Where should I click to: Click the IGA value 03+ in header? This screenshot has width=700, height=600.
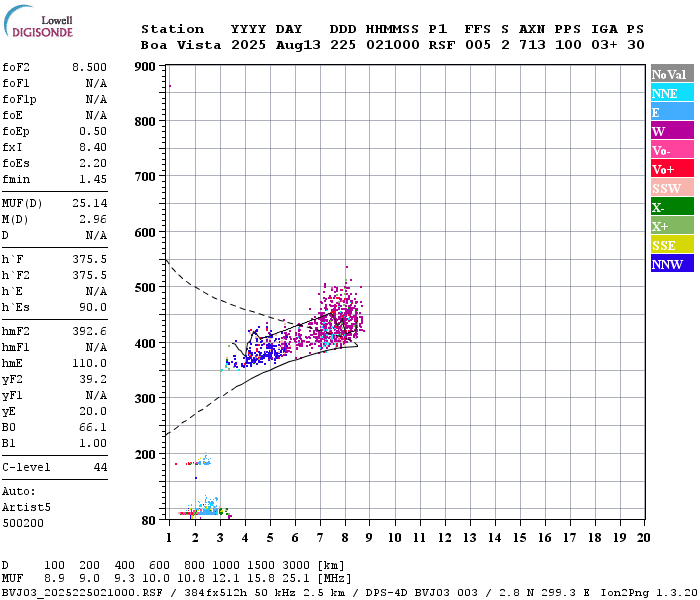(604, 45)
